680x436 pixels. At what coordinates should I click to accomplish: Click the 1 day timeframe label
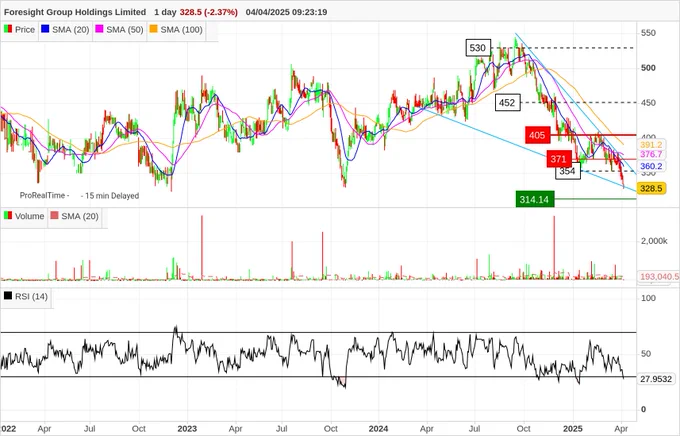pos(165,12)
